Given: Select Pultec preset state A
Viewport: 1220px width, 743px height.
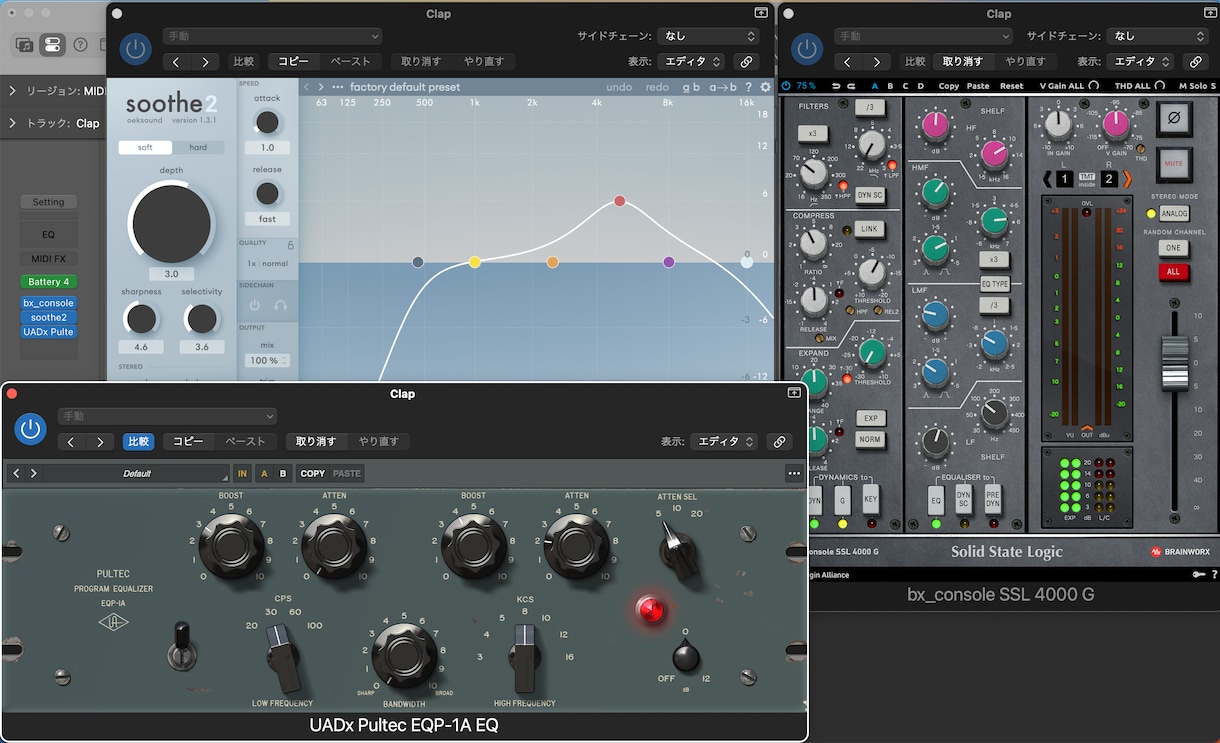Looking at the screenshot, I should [265, 473].
